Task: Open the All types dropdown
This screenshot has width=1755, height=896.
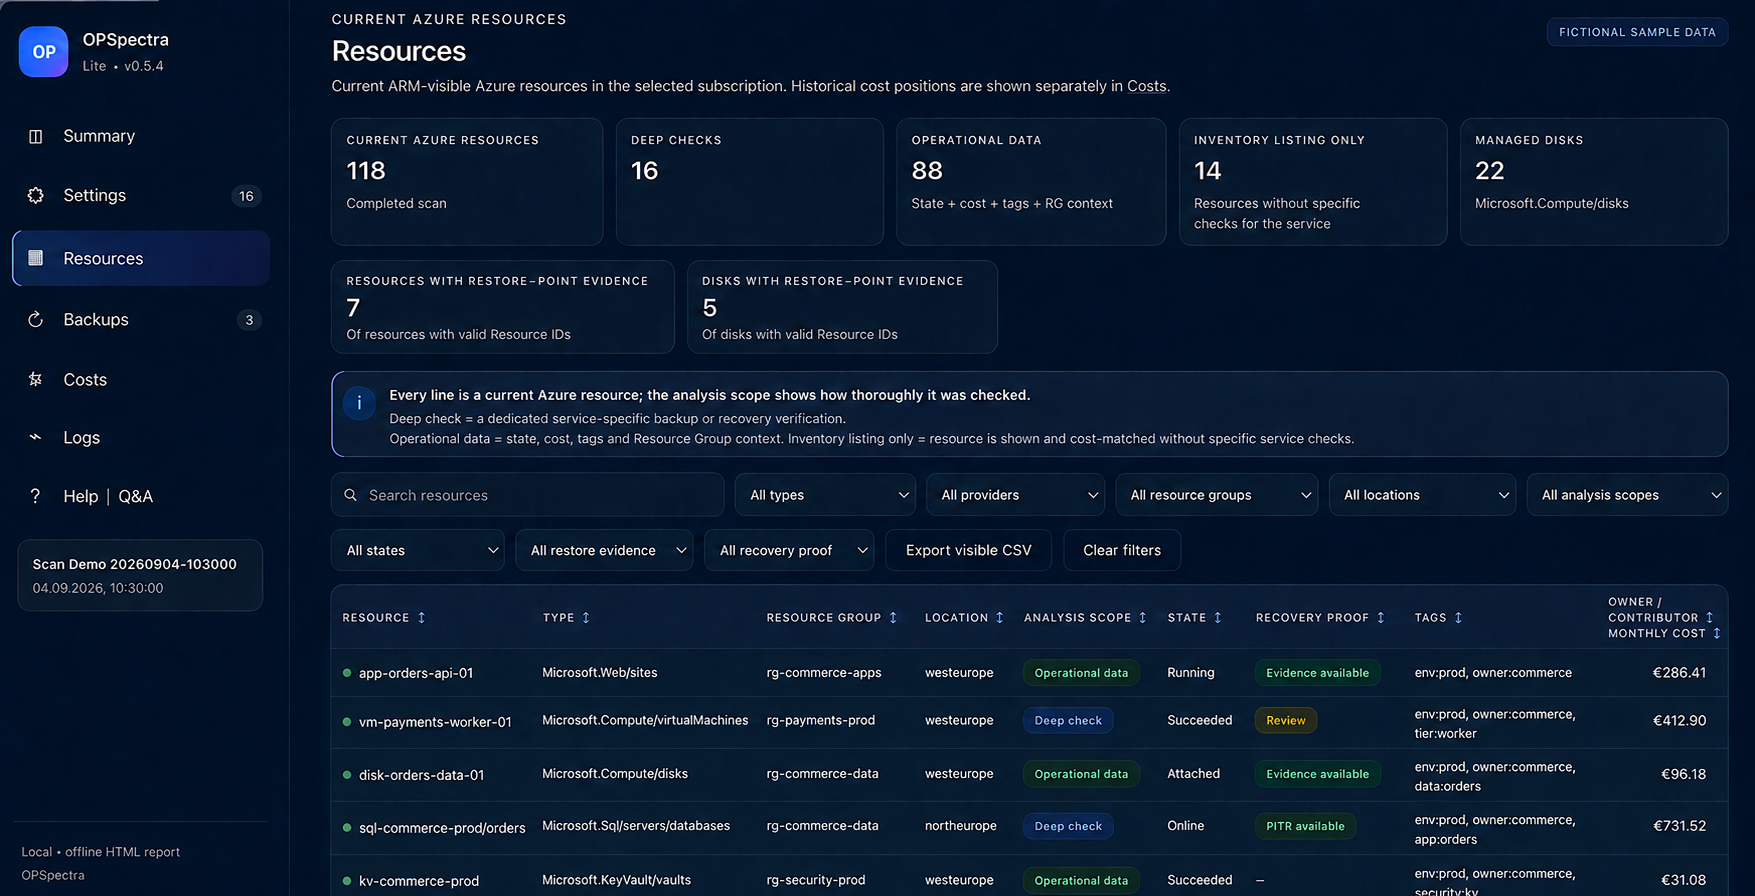Action: (825, 495)
